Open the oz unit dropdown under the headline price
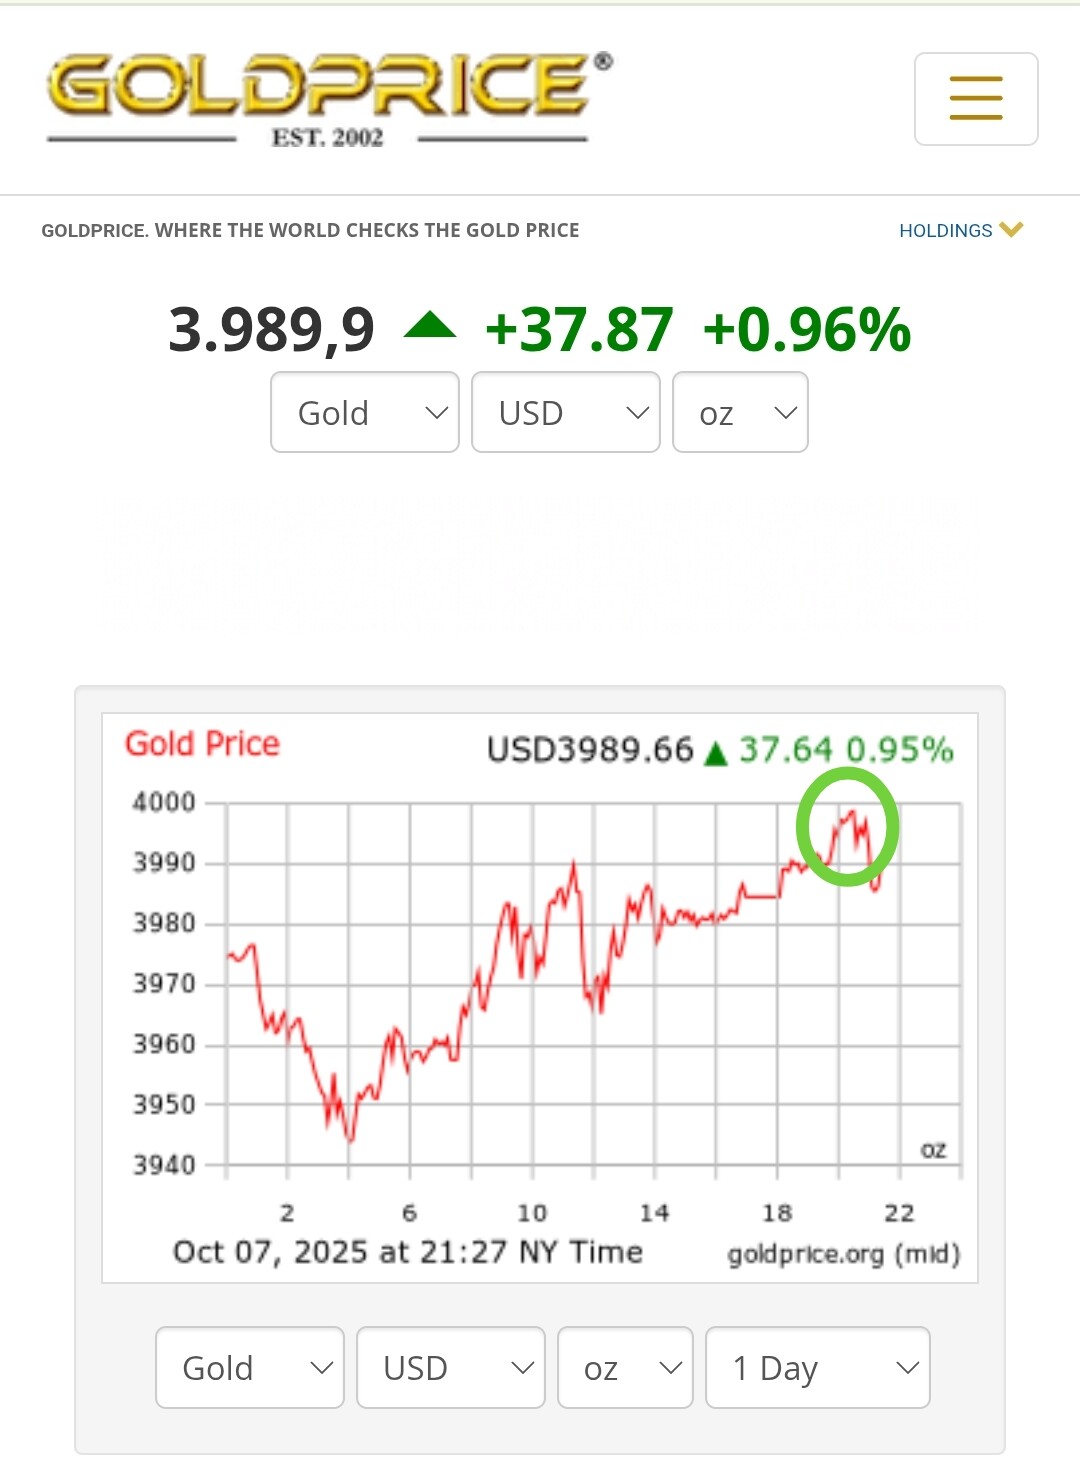 click(740, 412)
